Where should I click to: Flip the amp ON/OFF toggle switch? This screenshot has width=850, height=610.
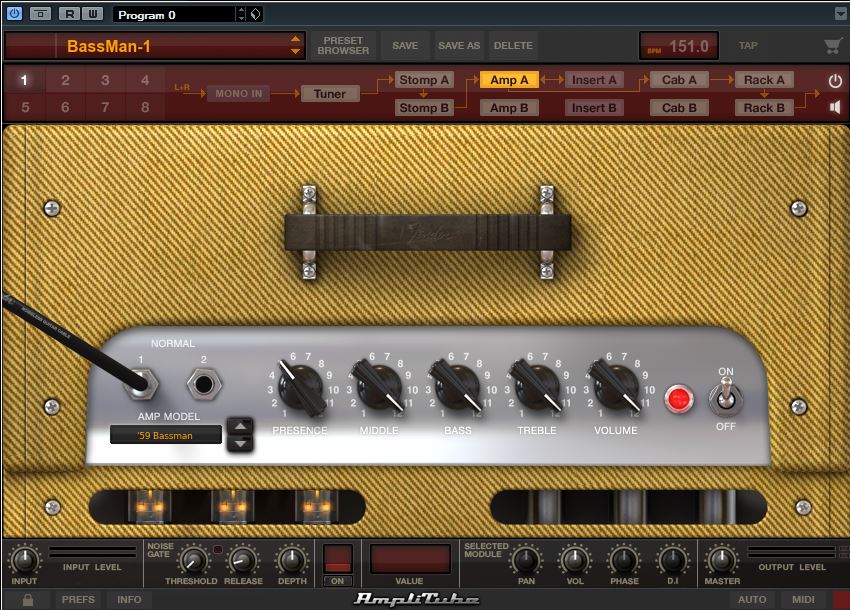point(725,400)
